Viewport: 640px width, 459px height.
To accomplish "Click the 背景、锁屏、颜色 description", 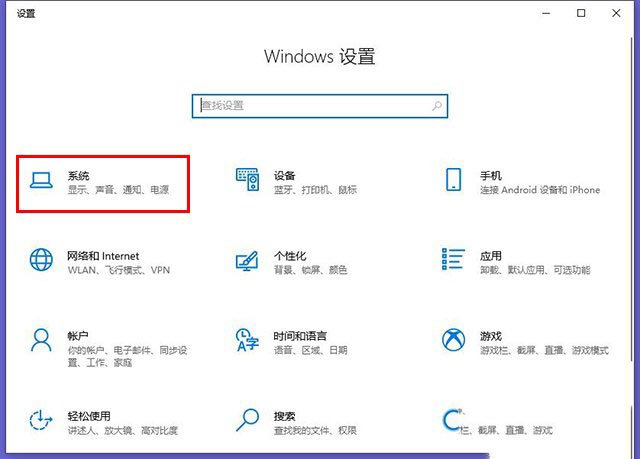I will tap(311, 270).
